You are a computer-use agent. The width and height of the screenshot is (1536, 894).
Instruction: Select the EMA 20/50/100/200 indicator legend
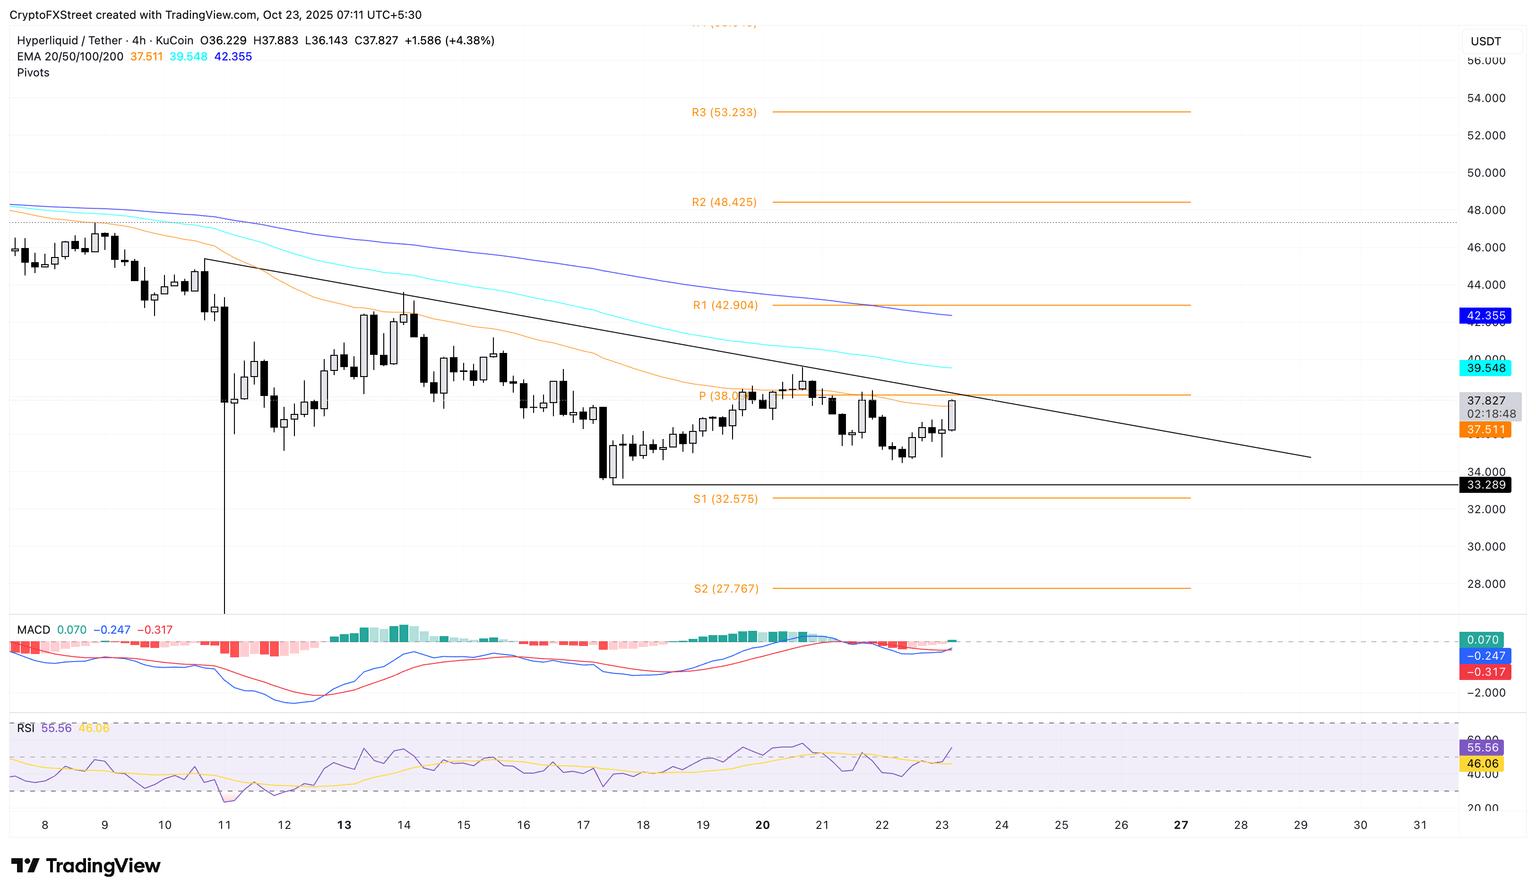tap(70, 56)
